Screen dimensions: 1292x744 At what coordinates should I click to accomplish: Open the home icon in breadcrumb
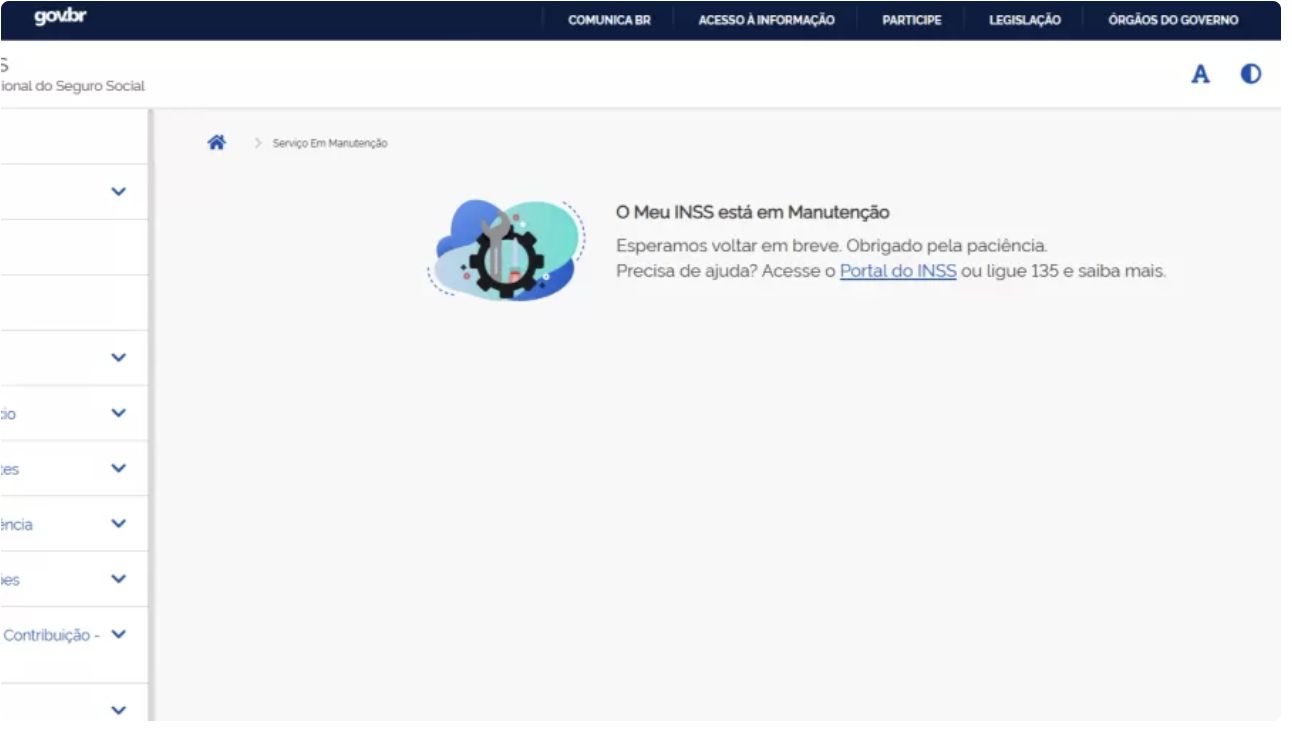coord(216,143)
